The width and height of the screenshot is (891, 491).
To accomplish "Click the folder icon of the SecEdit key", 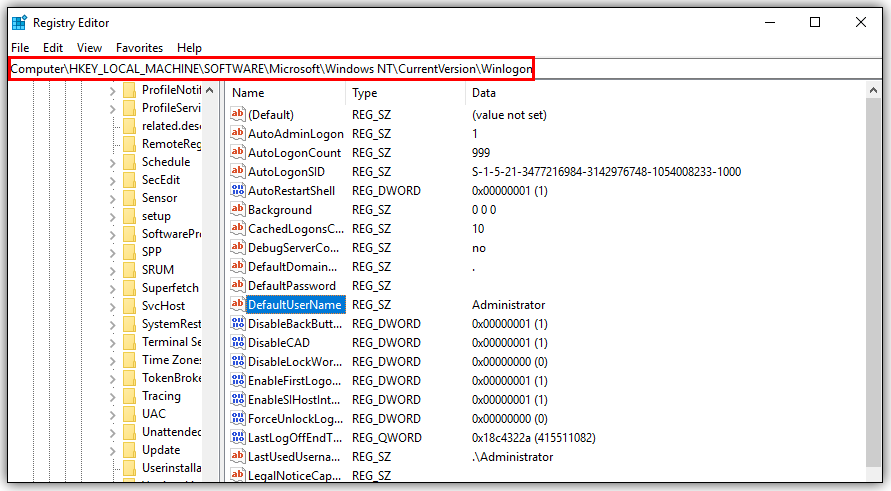I will coord(130,180).
